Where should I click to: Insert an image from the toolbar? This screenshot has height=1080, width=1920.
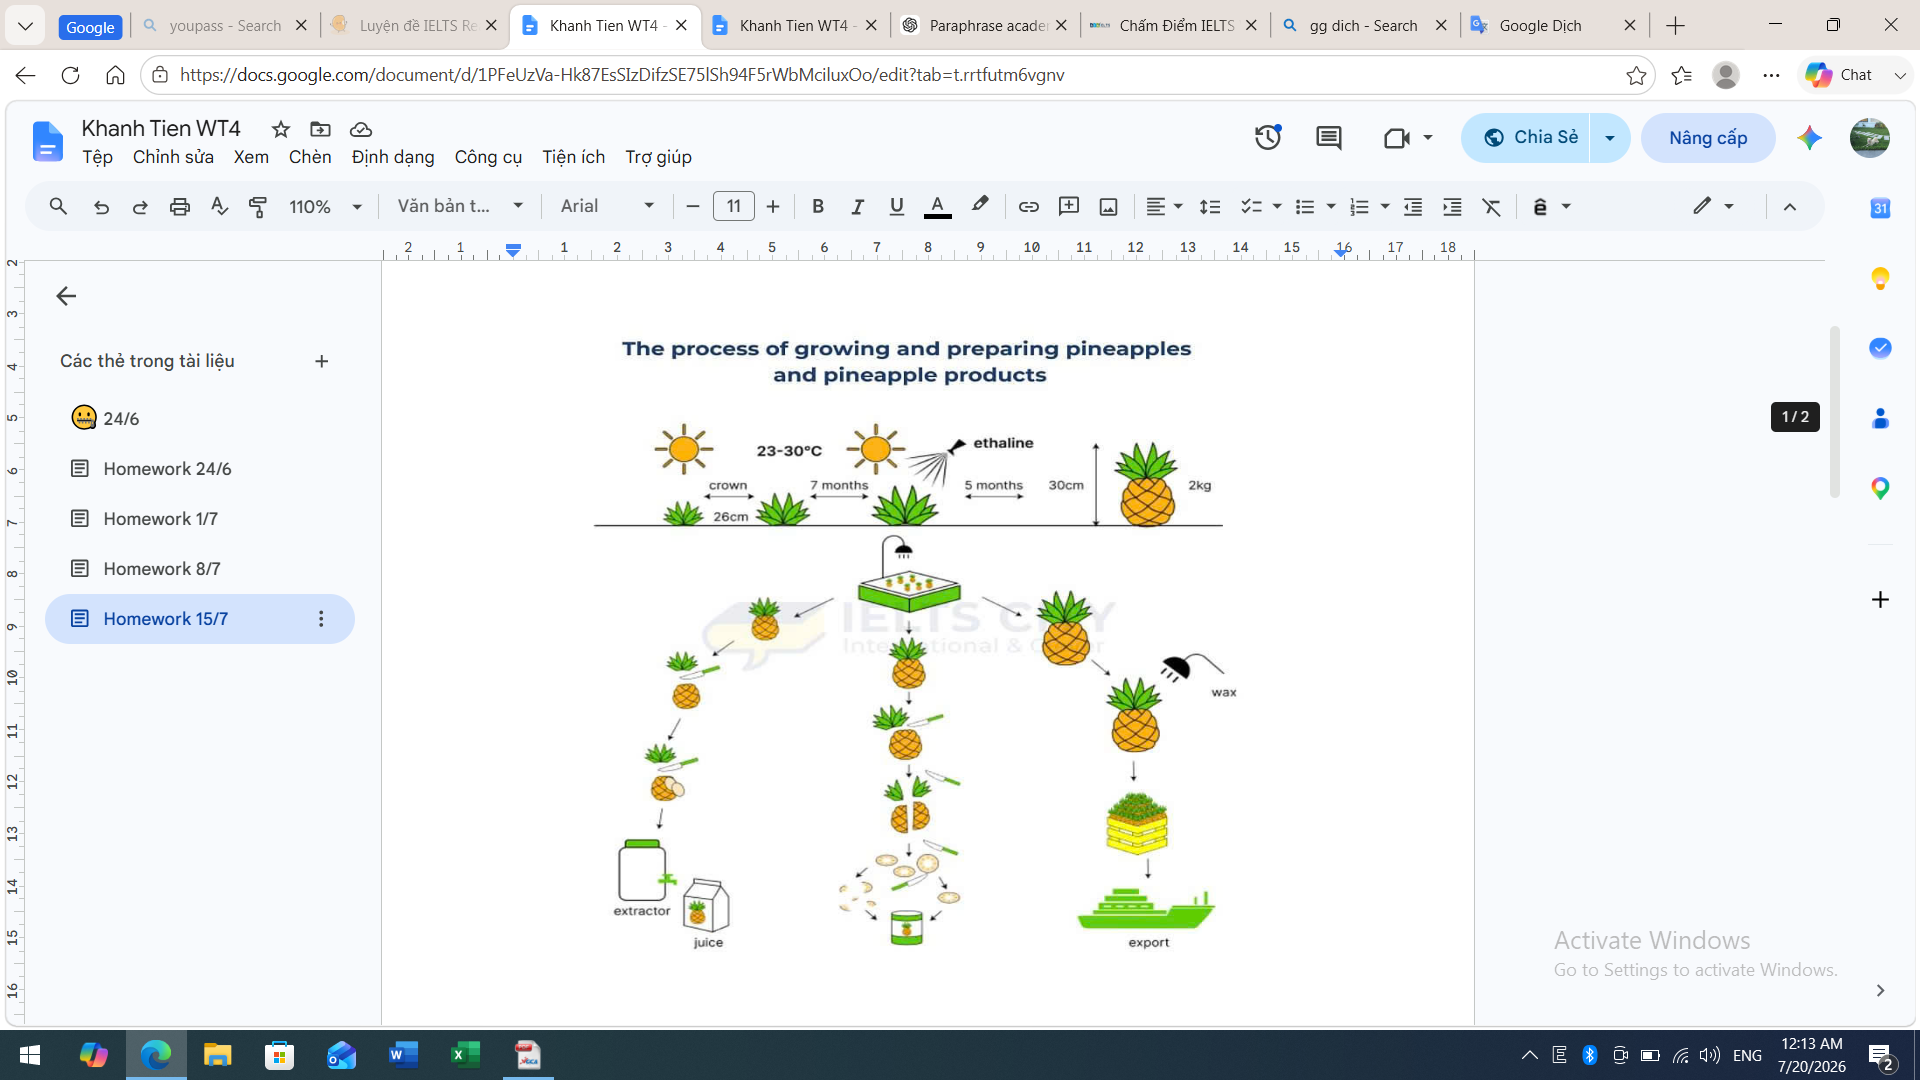[1108, 206]
